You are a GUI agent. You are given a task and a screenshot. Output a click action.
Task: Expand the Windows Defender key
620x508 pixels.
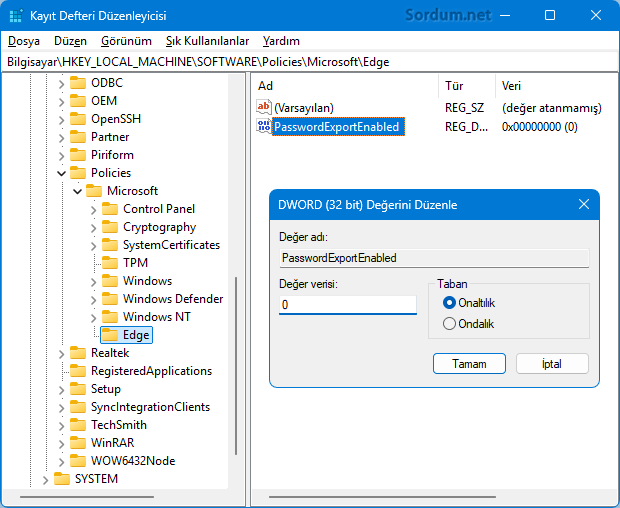tap(93, 300)
